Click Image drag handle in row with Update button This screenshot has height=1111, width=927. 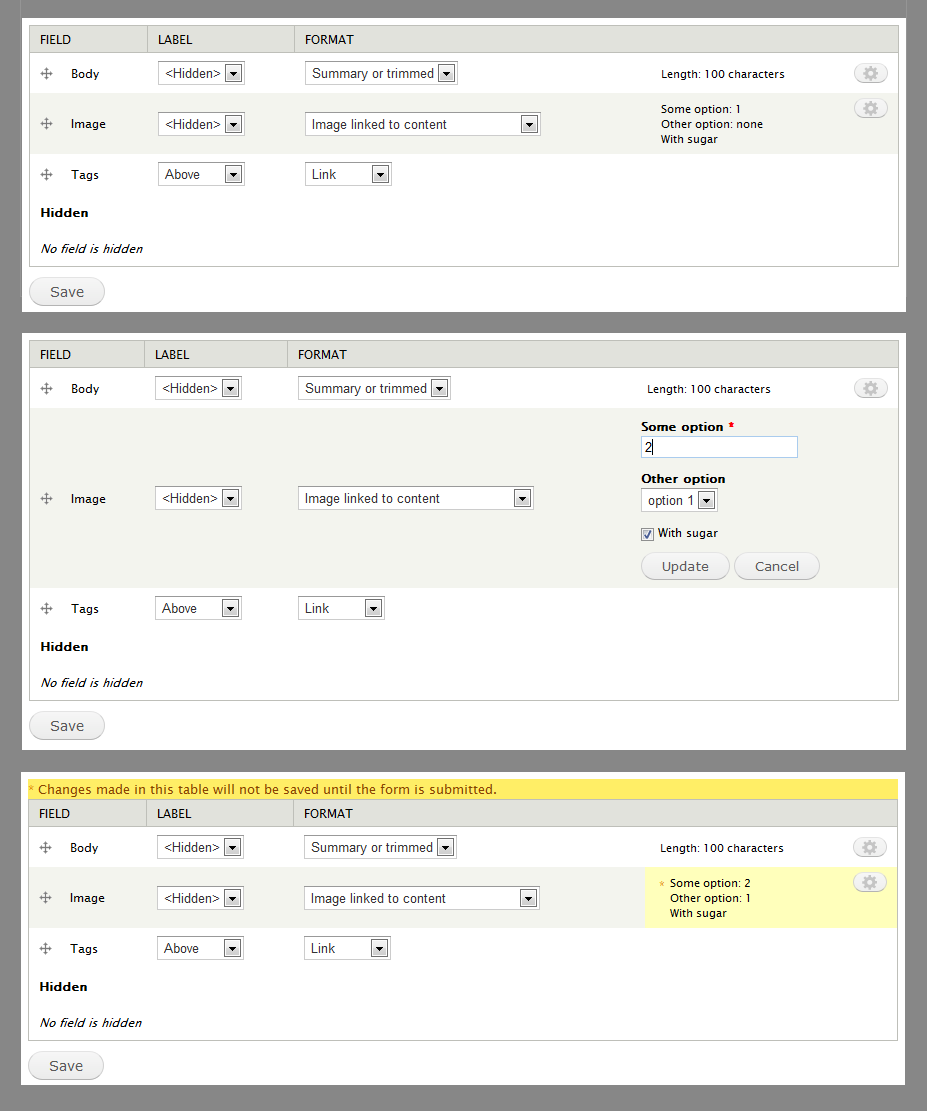(x=46, y=499)
